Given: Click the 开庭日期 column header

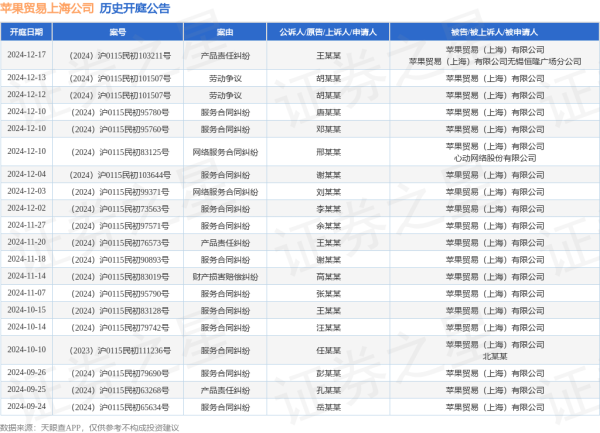Looking at the screenshot, I should click(26, 32).
